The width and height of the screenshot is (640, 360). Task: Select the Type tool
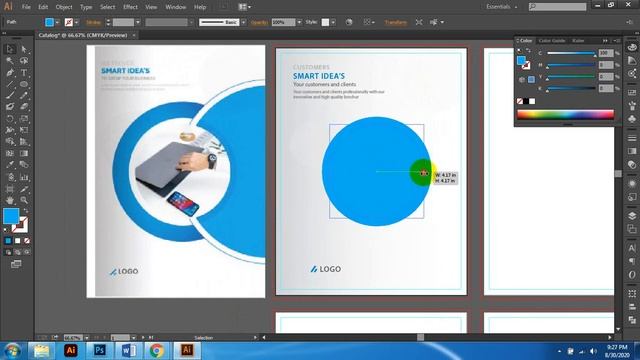click(24, 73)
